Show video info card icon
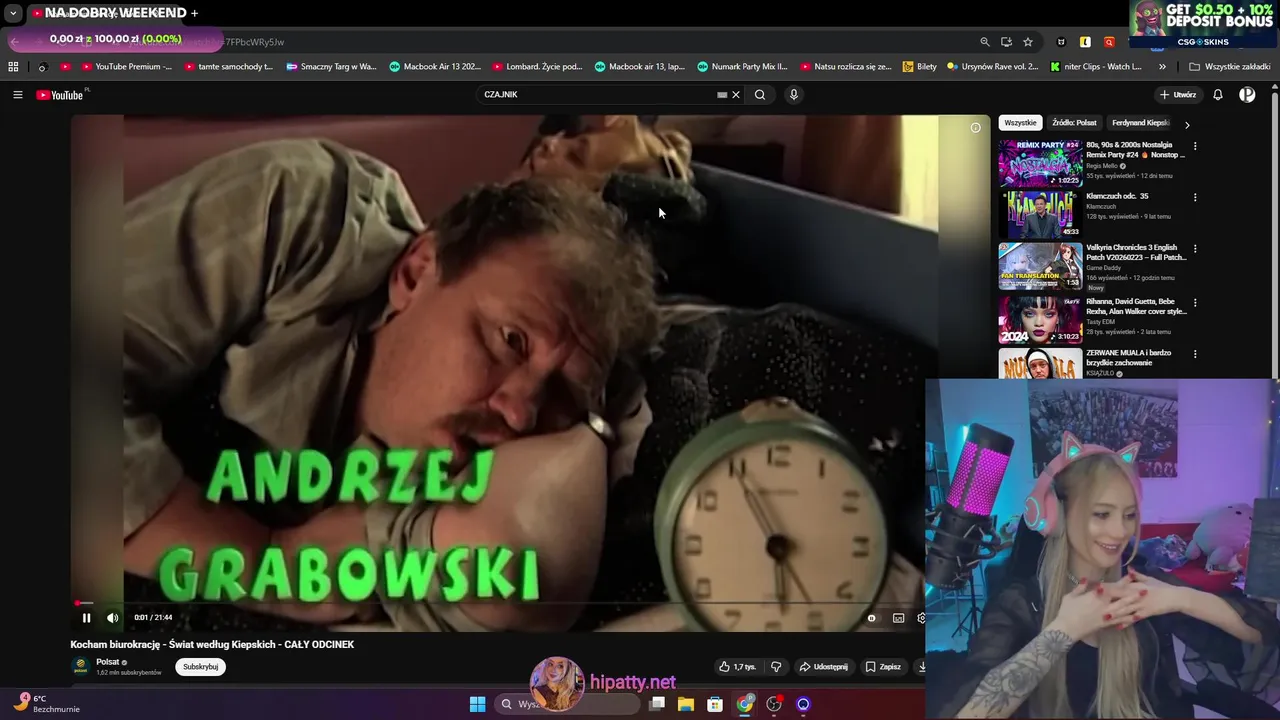 pos(976,128)
